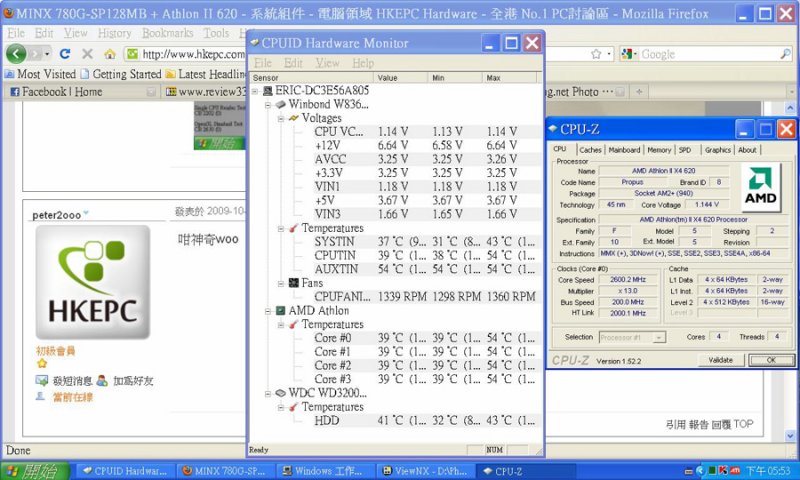The height and width of the screenshot is (480, 800).
Task: Click CPU-Z OK button
Action: tap(771, 360)
